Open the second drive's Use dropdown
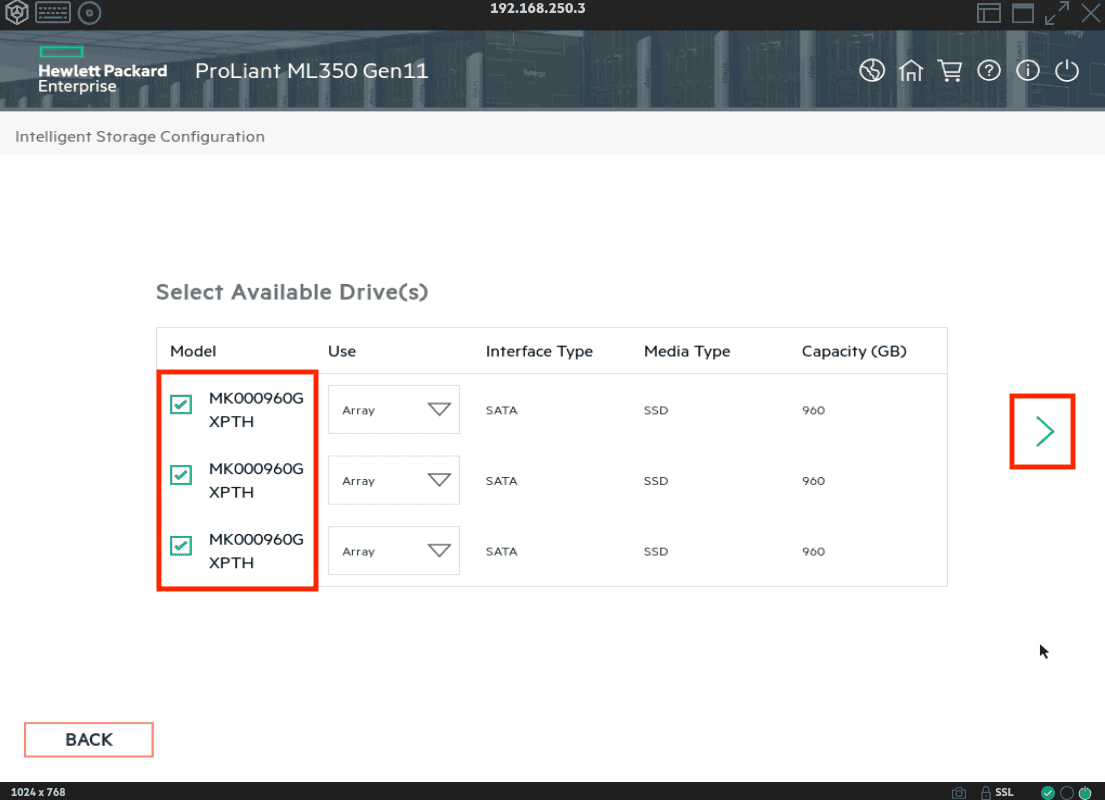 coord(394,481)
